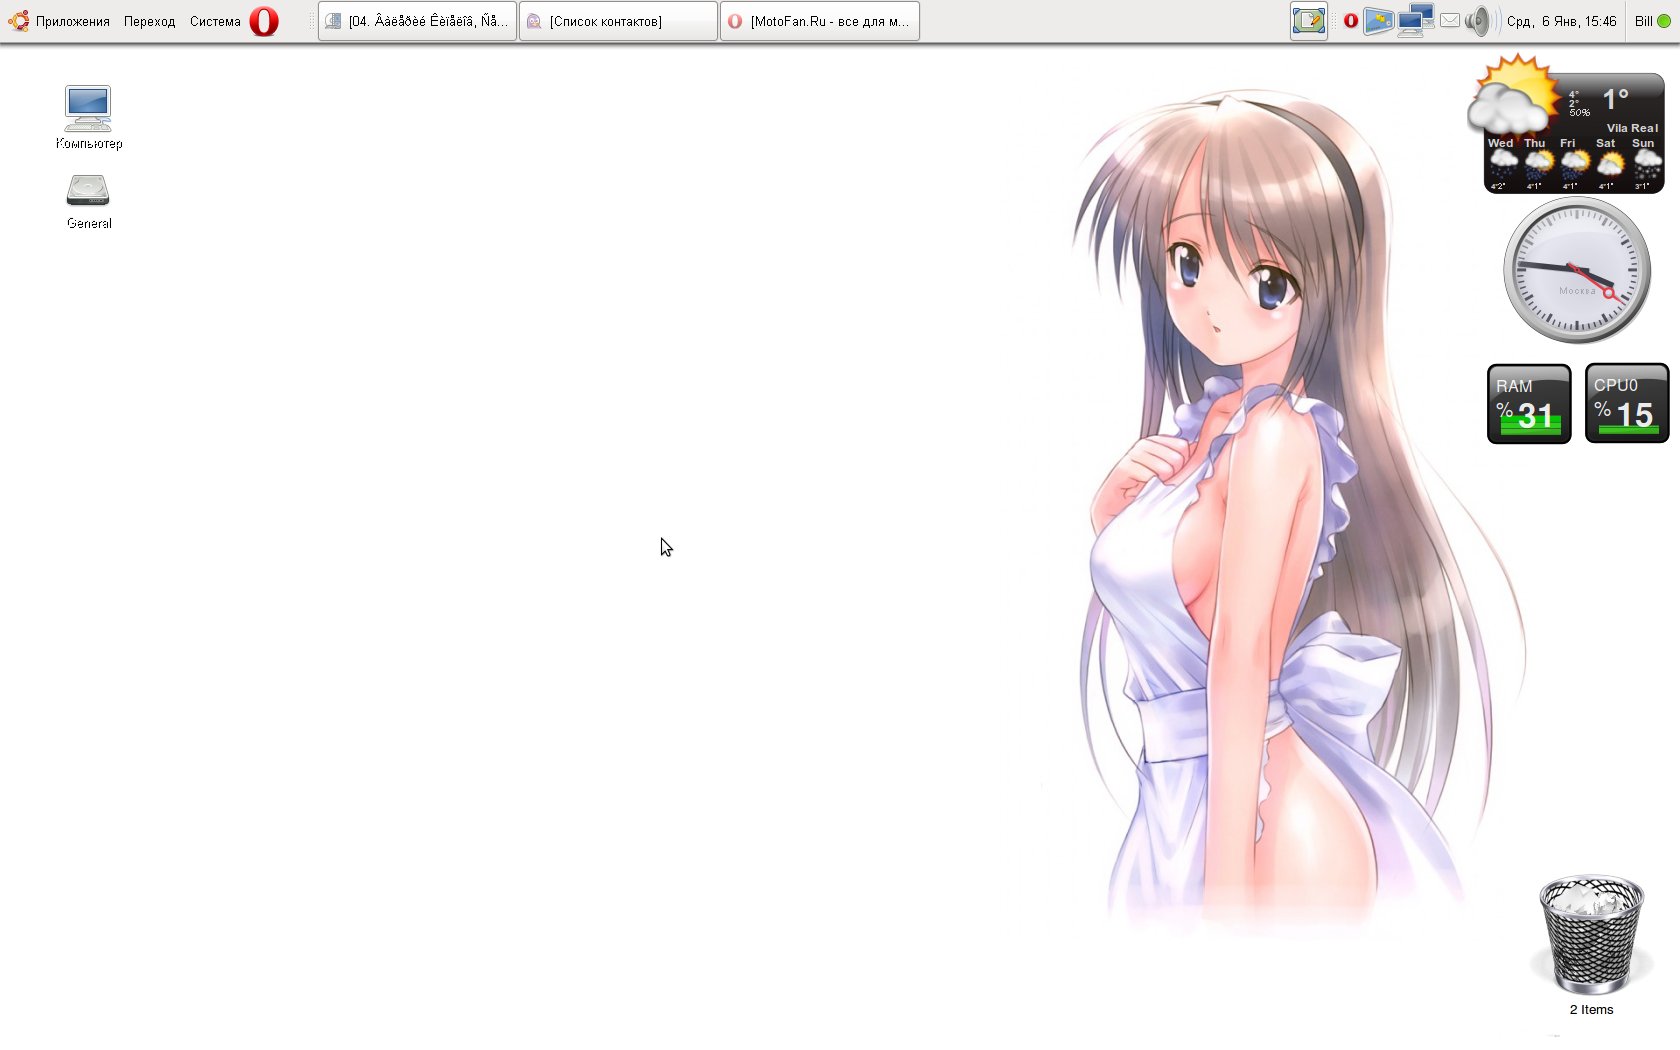Switch to the '[04.' taskbar window
Viewport: 1680px width, 1050px height.
tap(417, 21)
